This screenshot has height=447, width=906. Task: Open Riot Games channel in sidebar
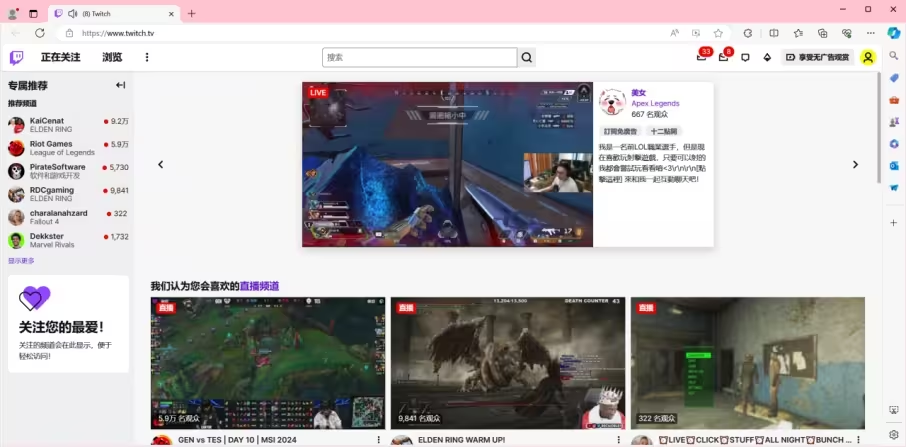(68, 148)
